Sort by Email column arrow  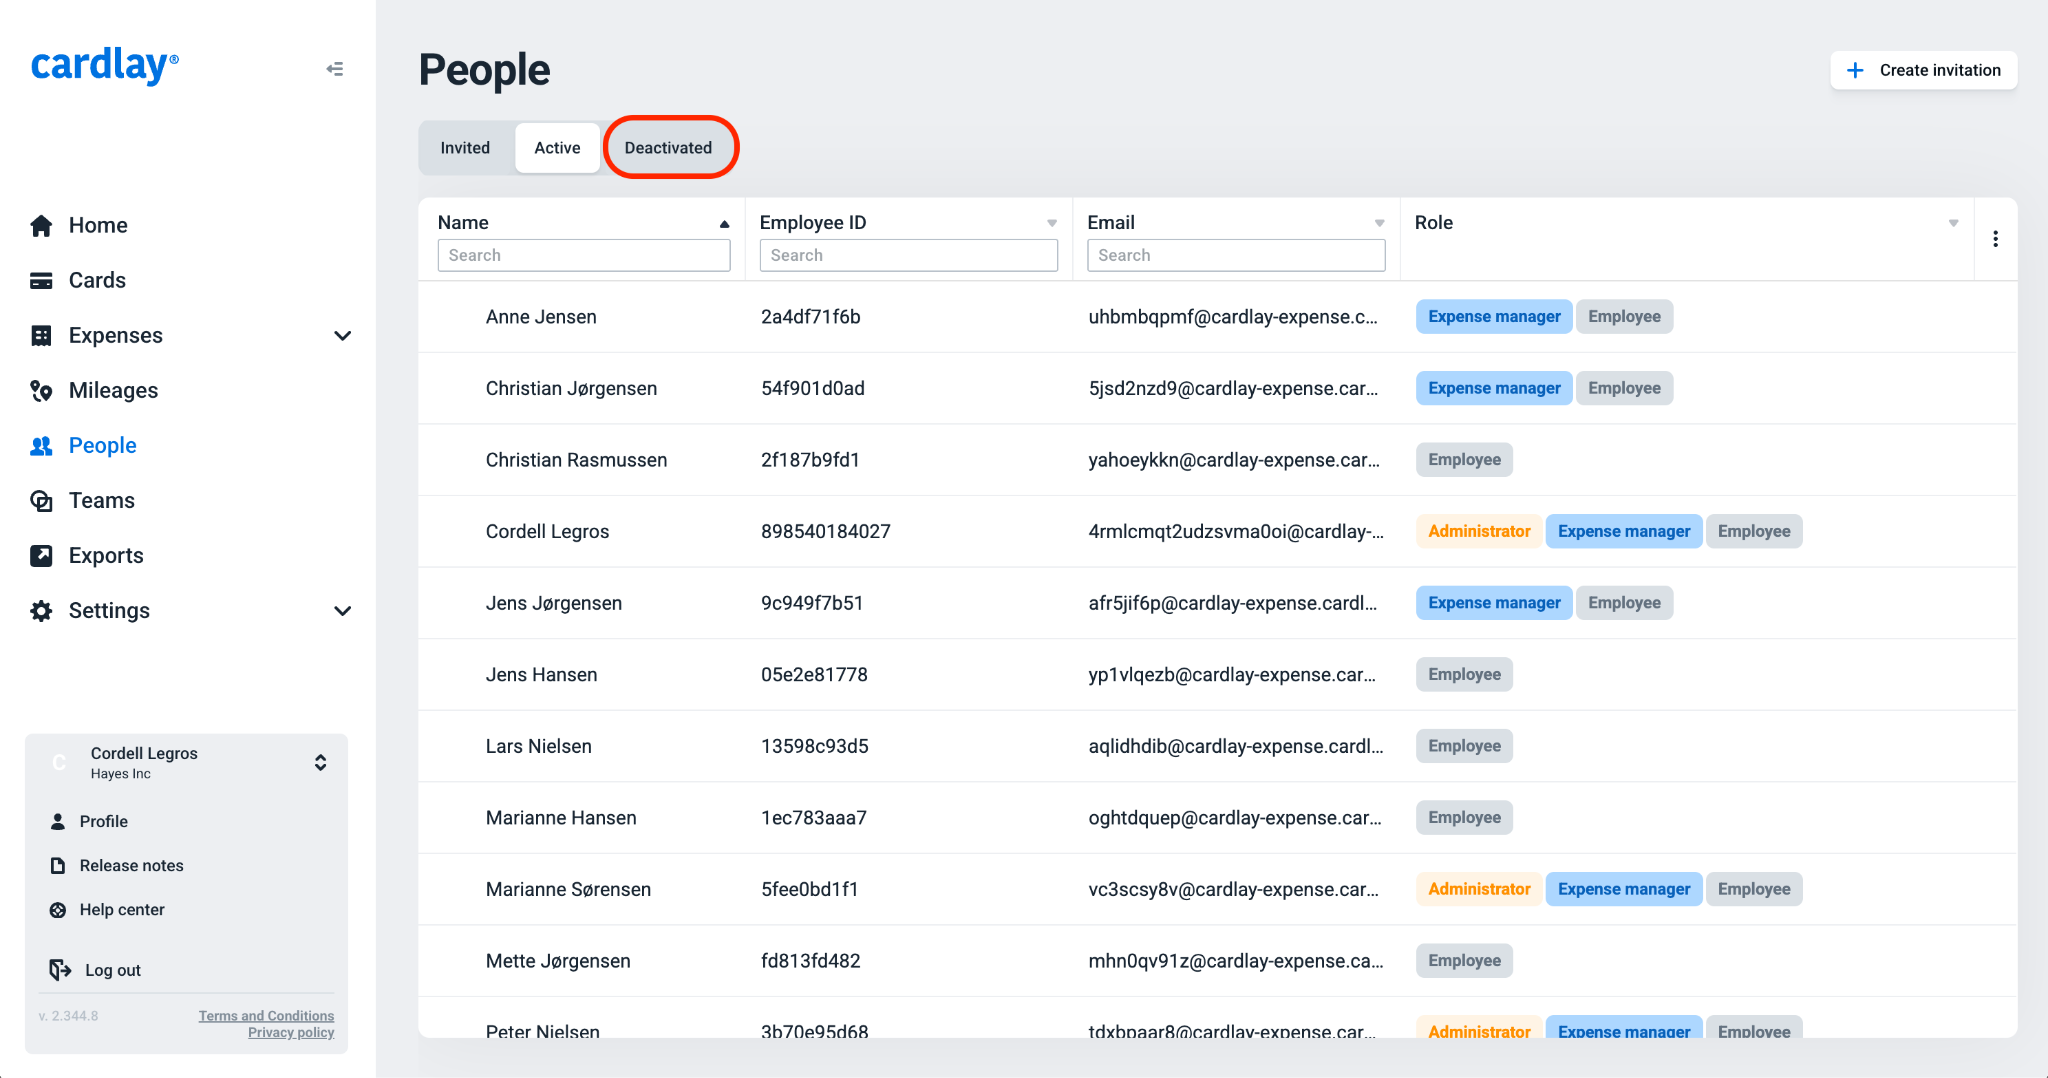coord(1379,223)
